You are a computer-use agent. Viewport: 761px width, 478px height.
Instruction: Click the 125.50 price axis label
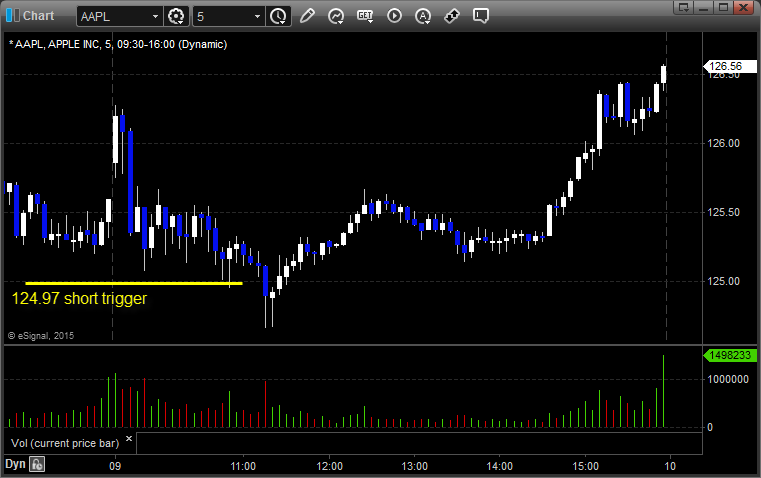tap(724, 212)
